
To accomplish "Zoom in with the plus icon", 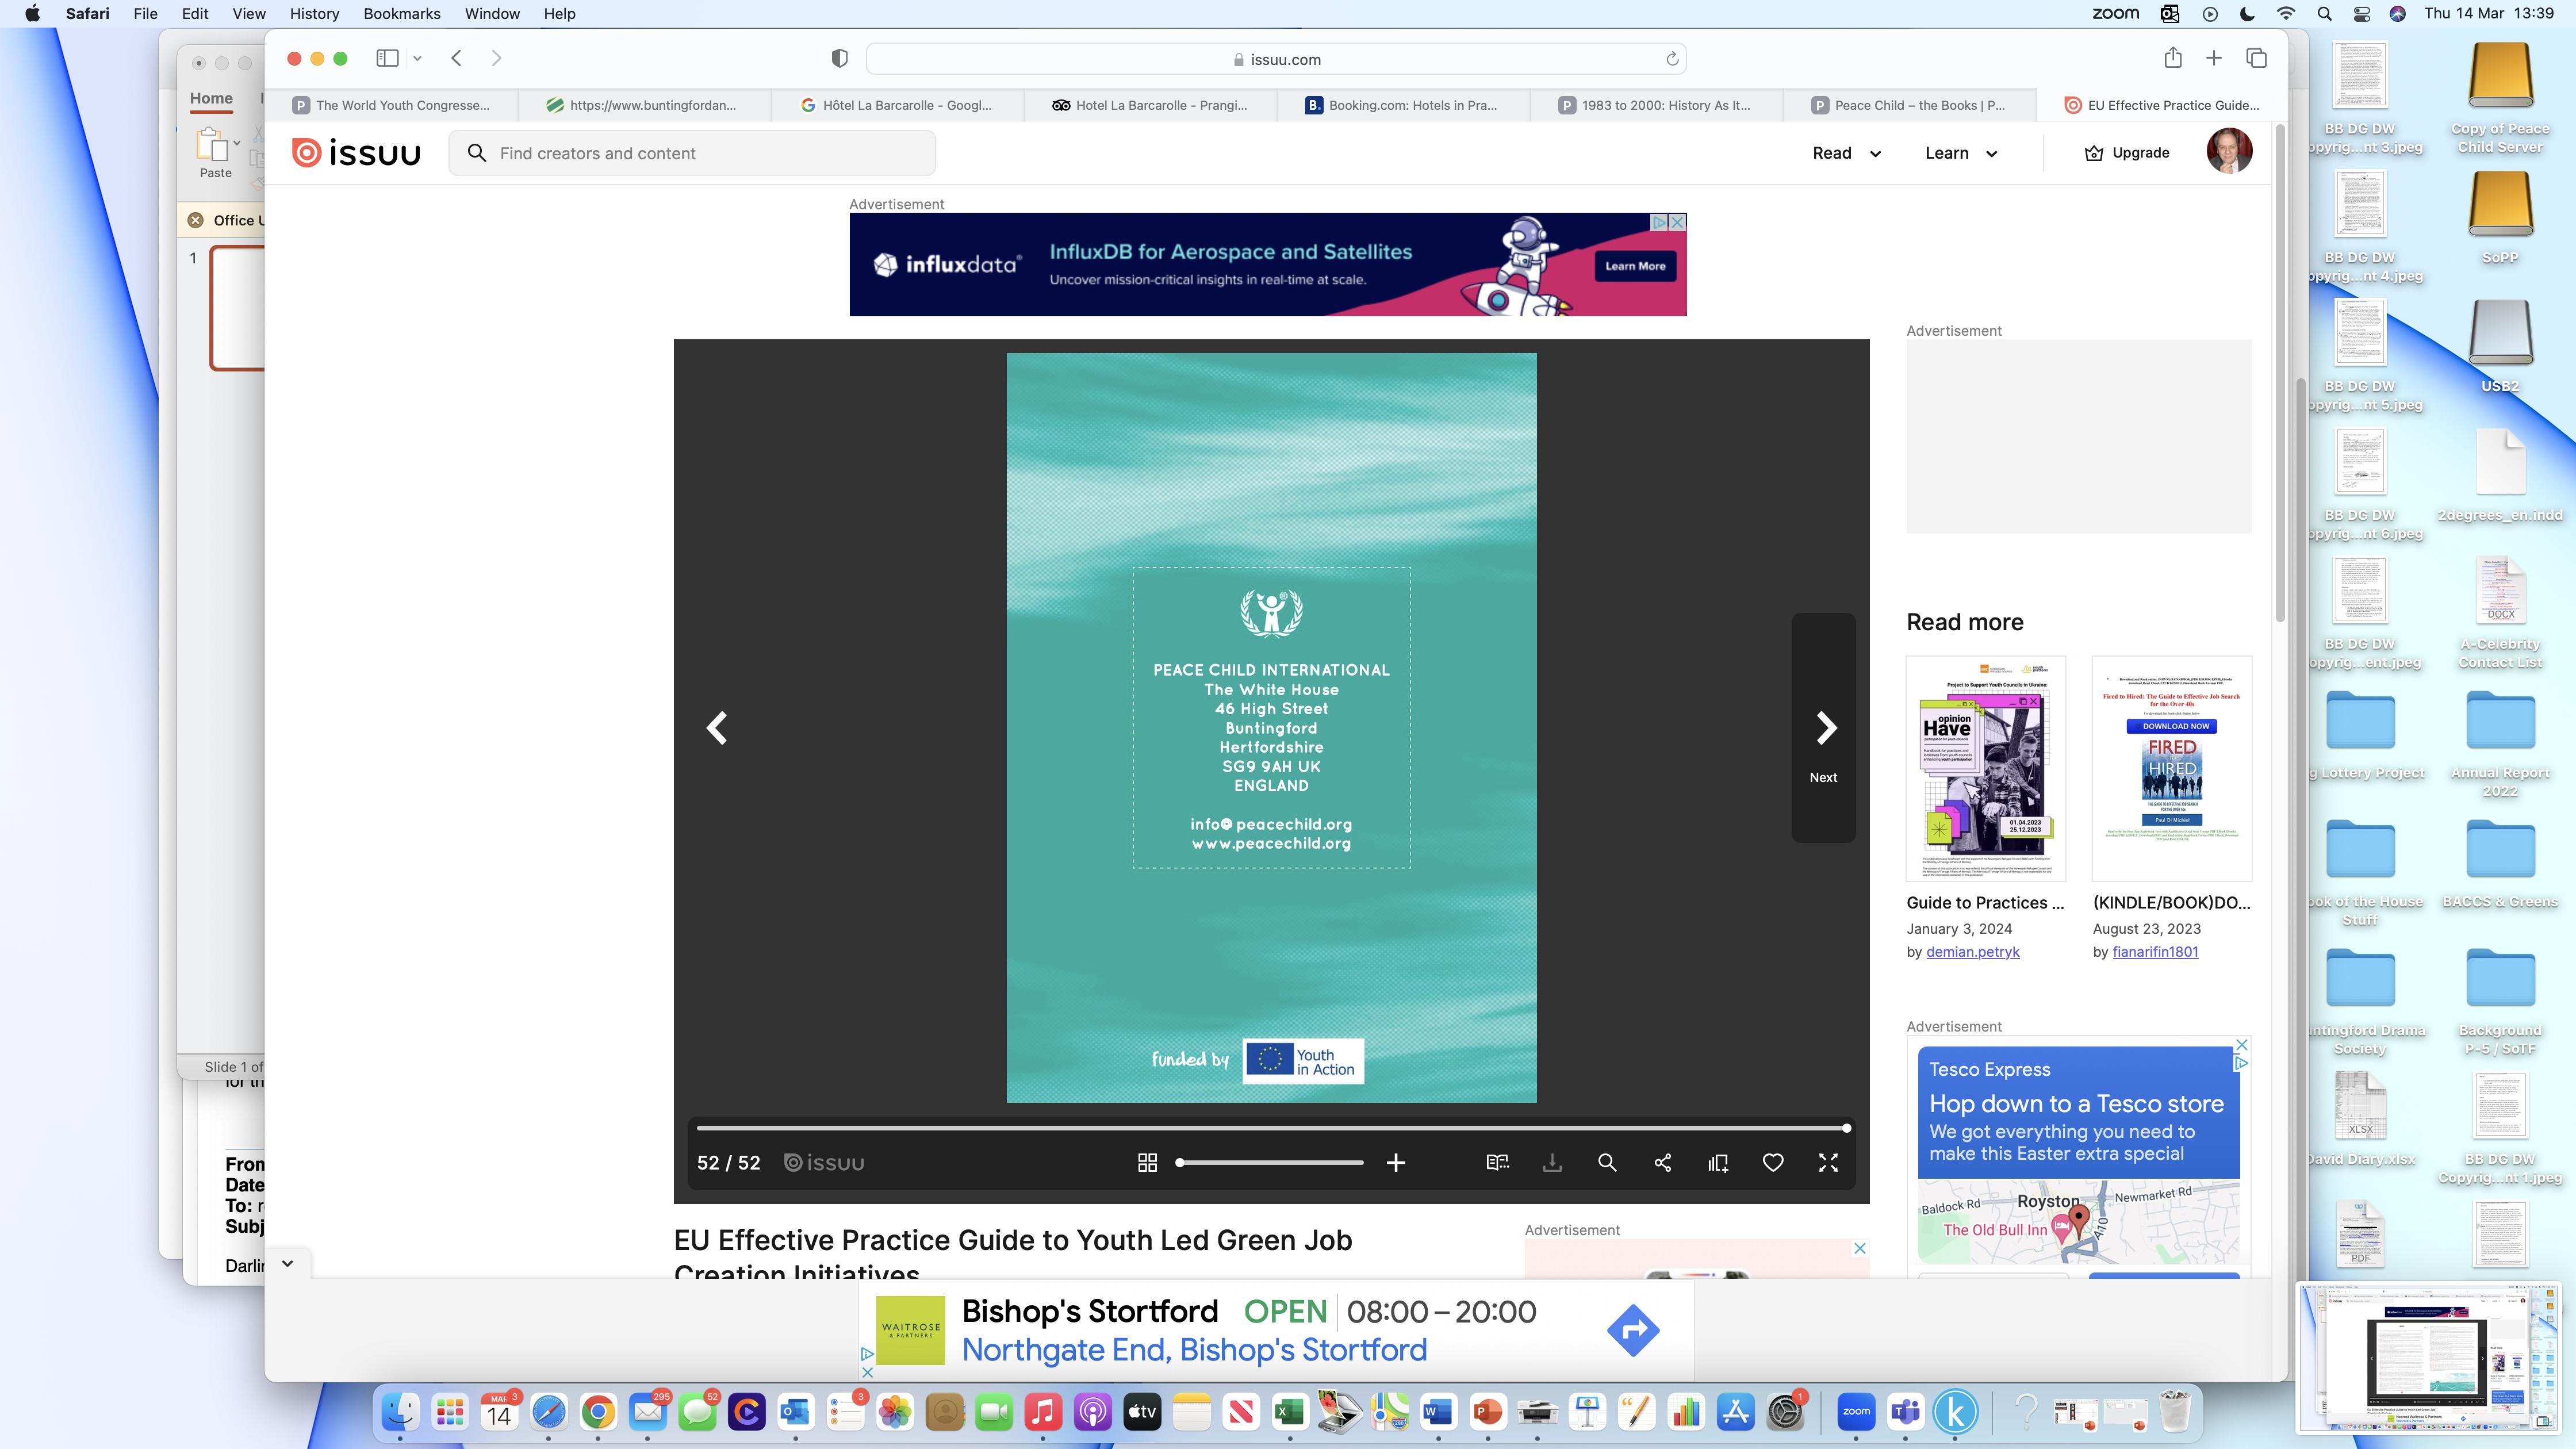I will coord(1395,1162).
